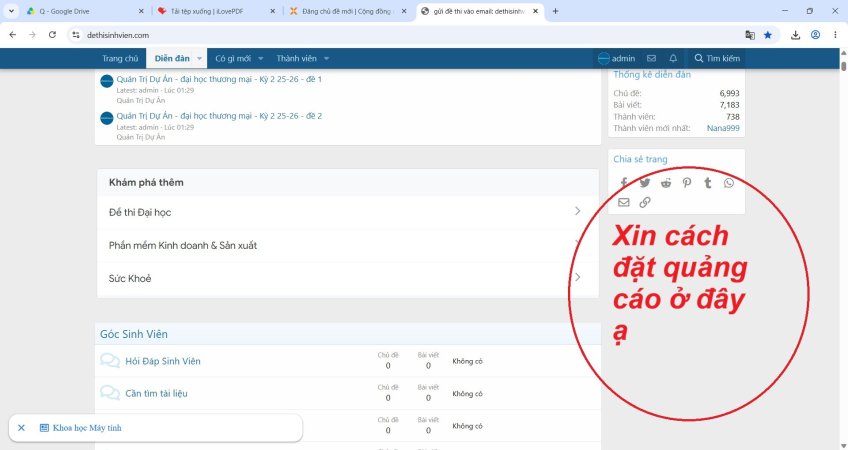Open Có gì mới menu
This screenshot has width=848, height=450.
tap(233, 58)
